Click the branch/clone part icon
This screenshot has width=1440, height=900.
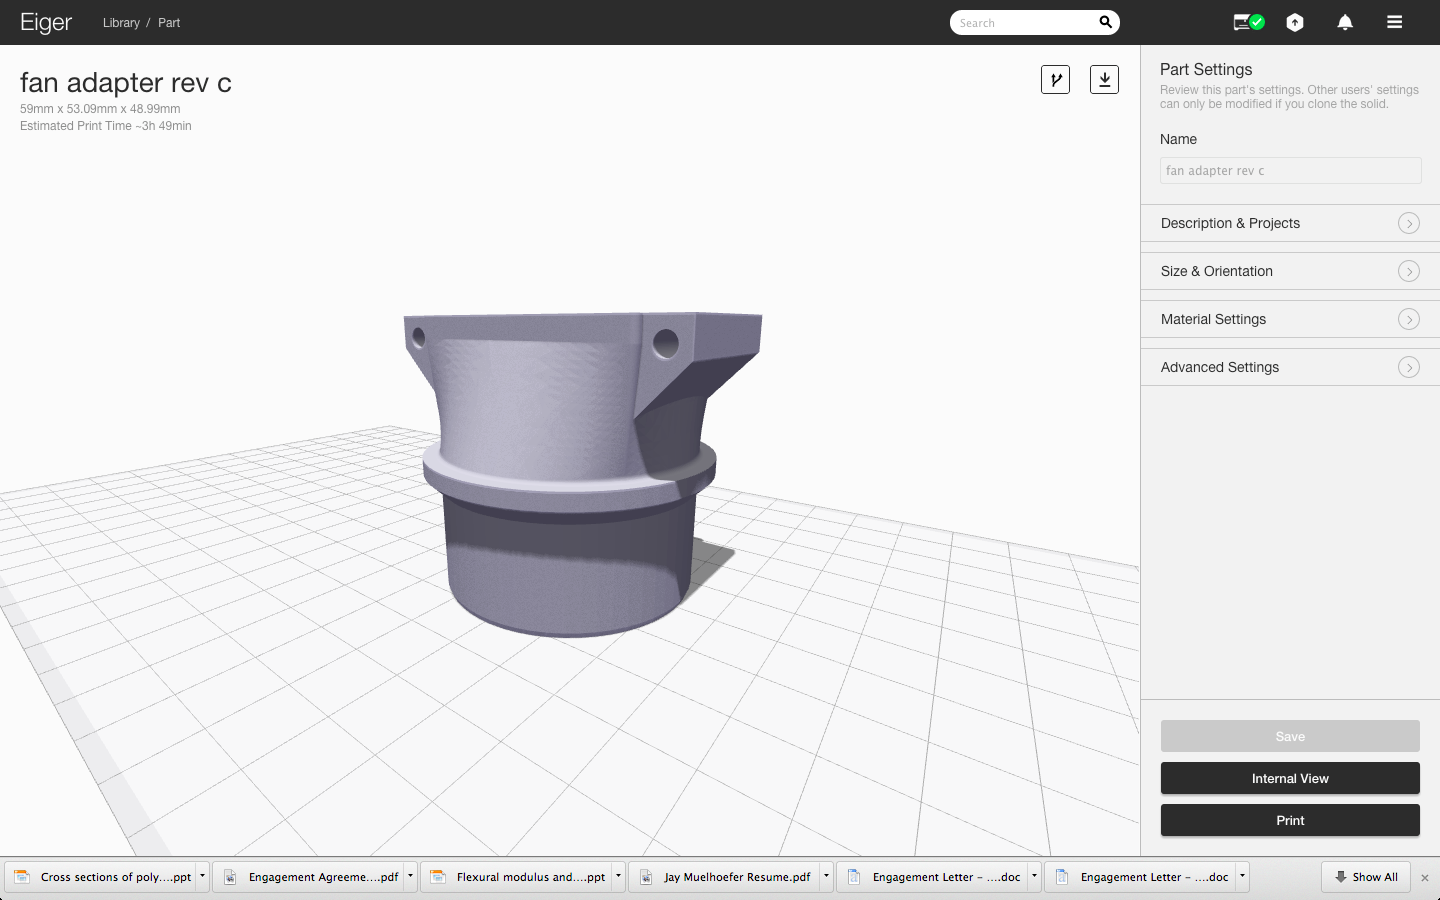[x=1055, y=80]
